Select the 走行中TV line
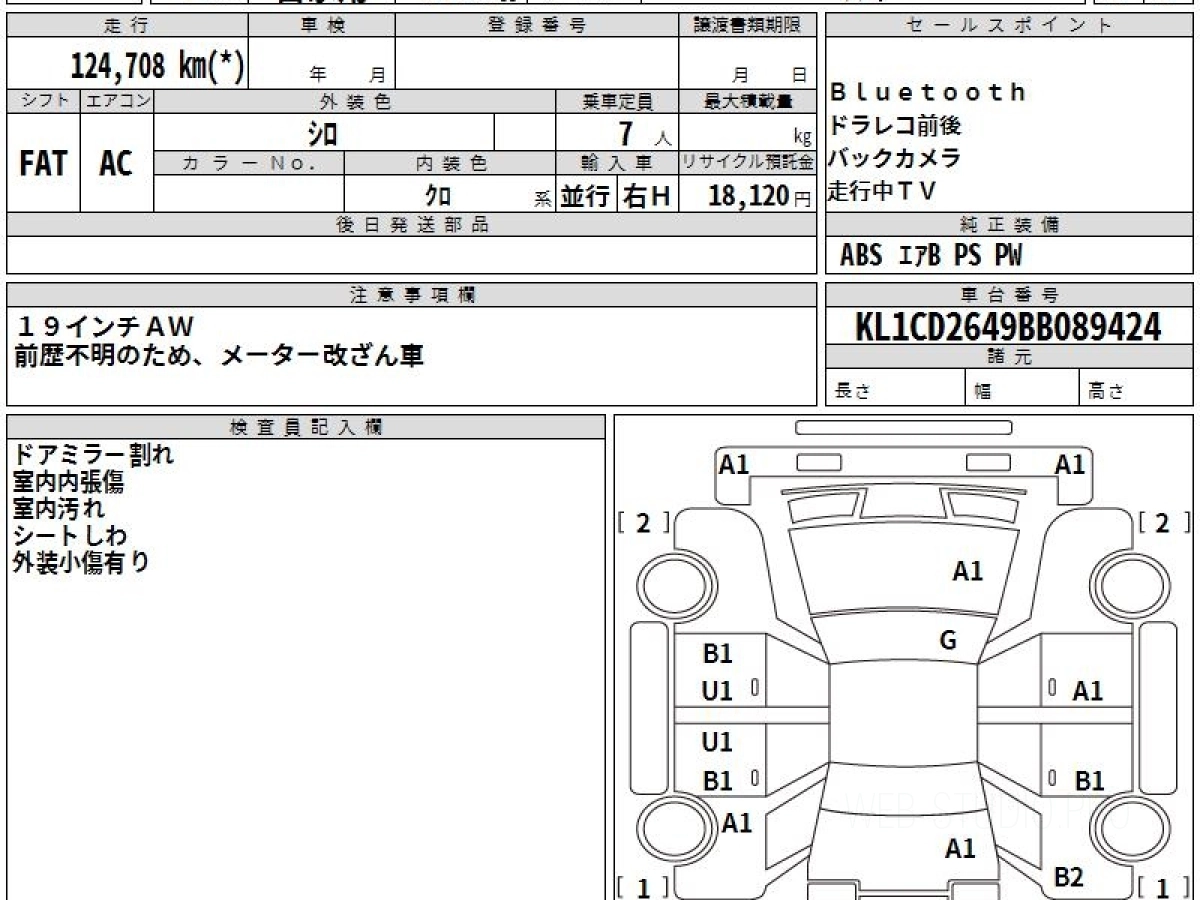This screenshot has height=900, width=1200. pyautogui.click(x=882, y=191)
